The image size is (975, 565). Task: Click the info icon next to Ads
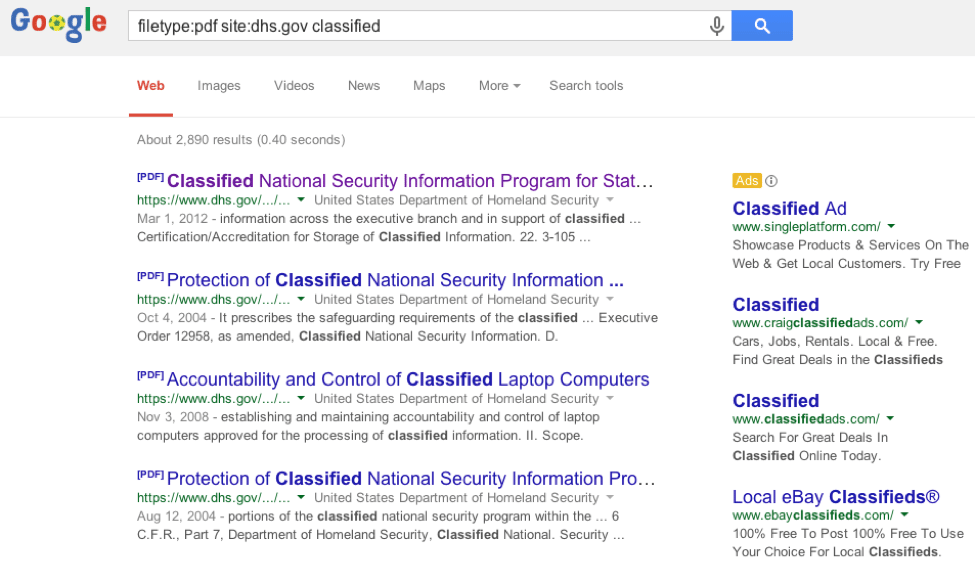click(771, 181)
